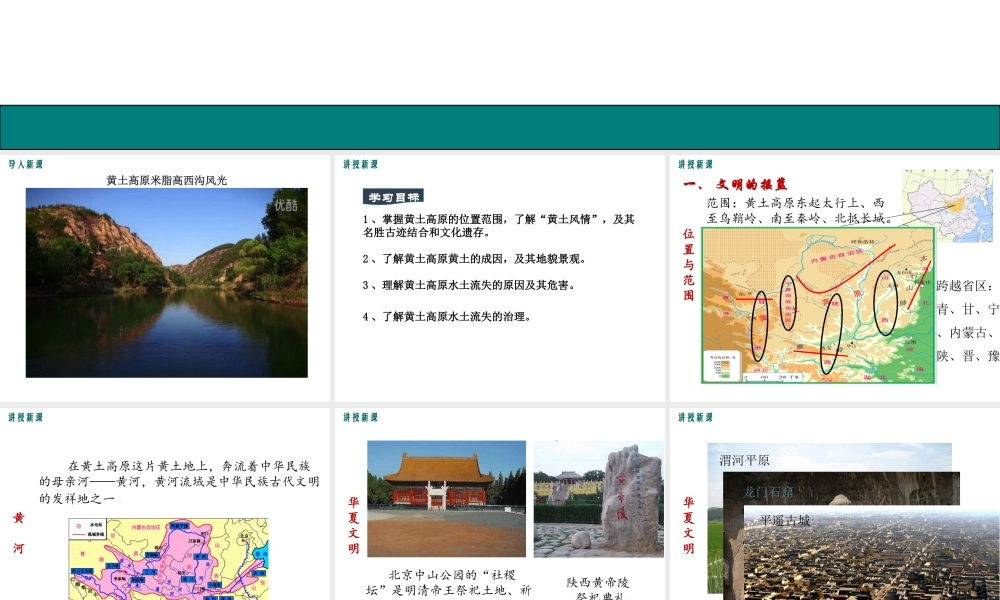Click the 跨越省区 text
This screenshot has width=1000, height=600.
tap(967, 321)
